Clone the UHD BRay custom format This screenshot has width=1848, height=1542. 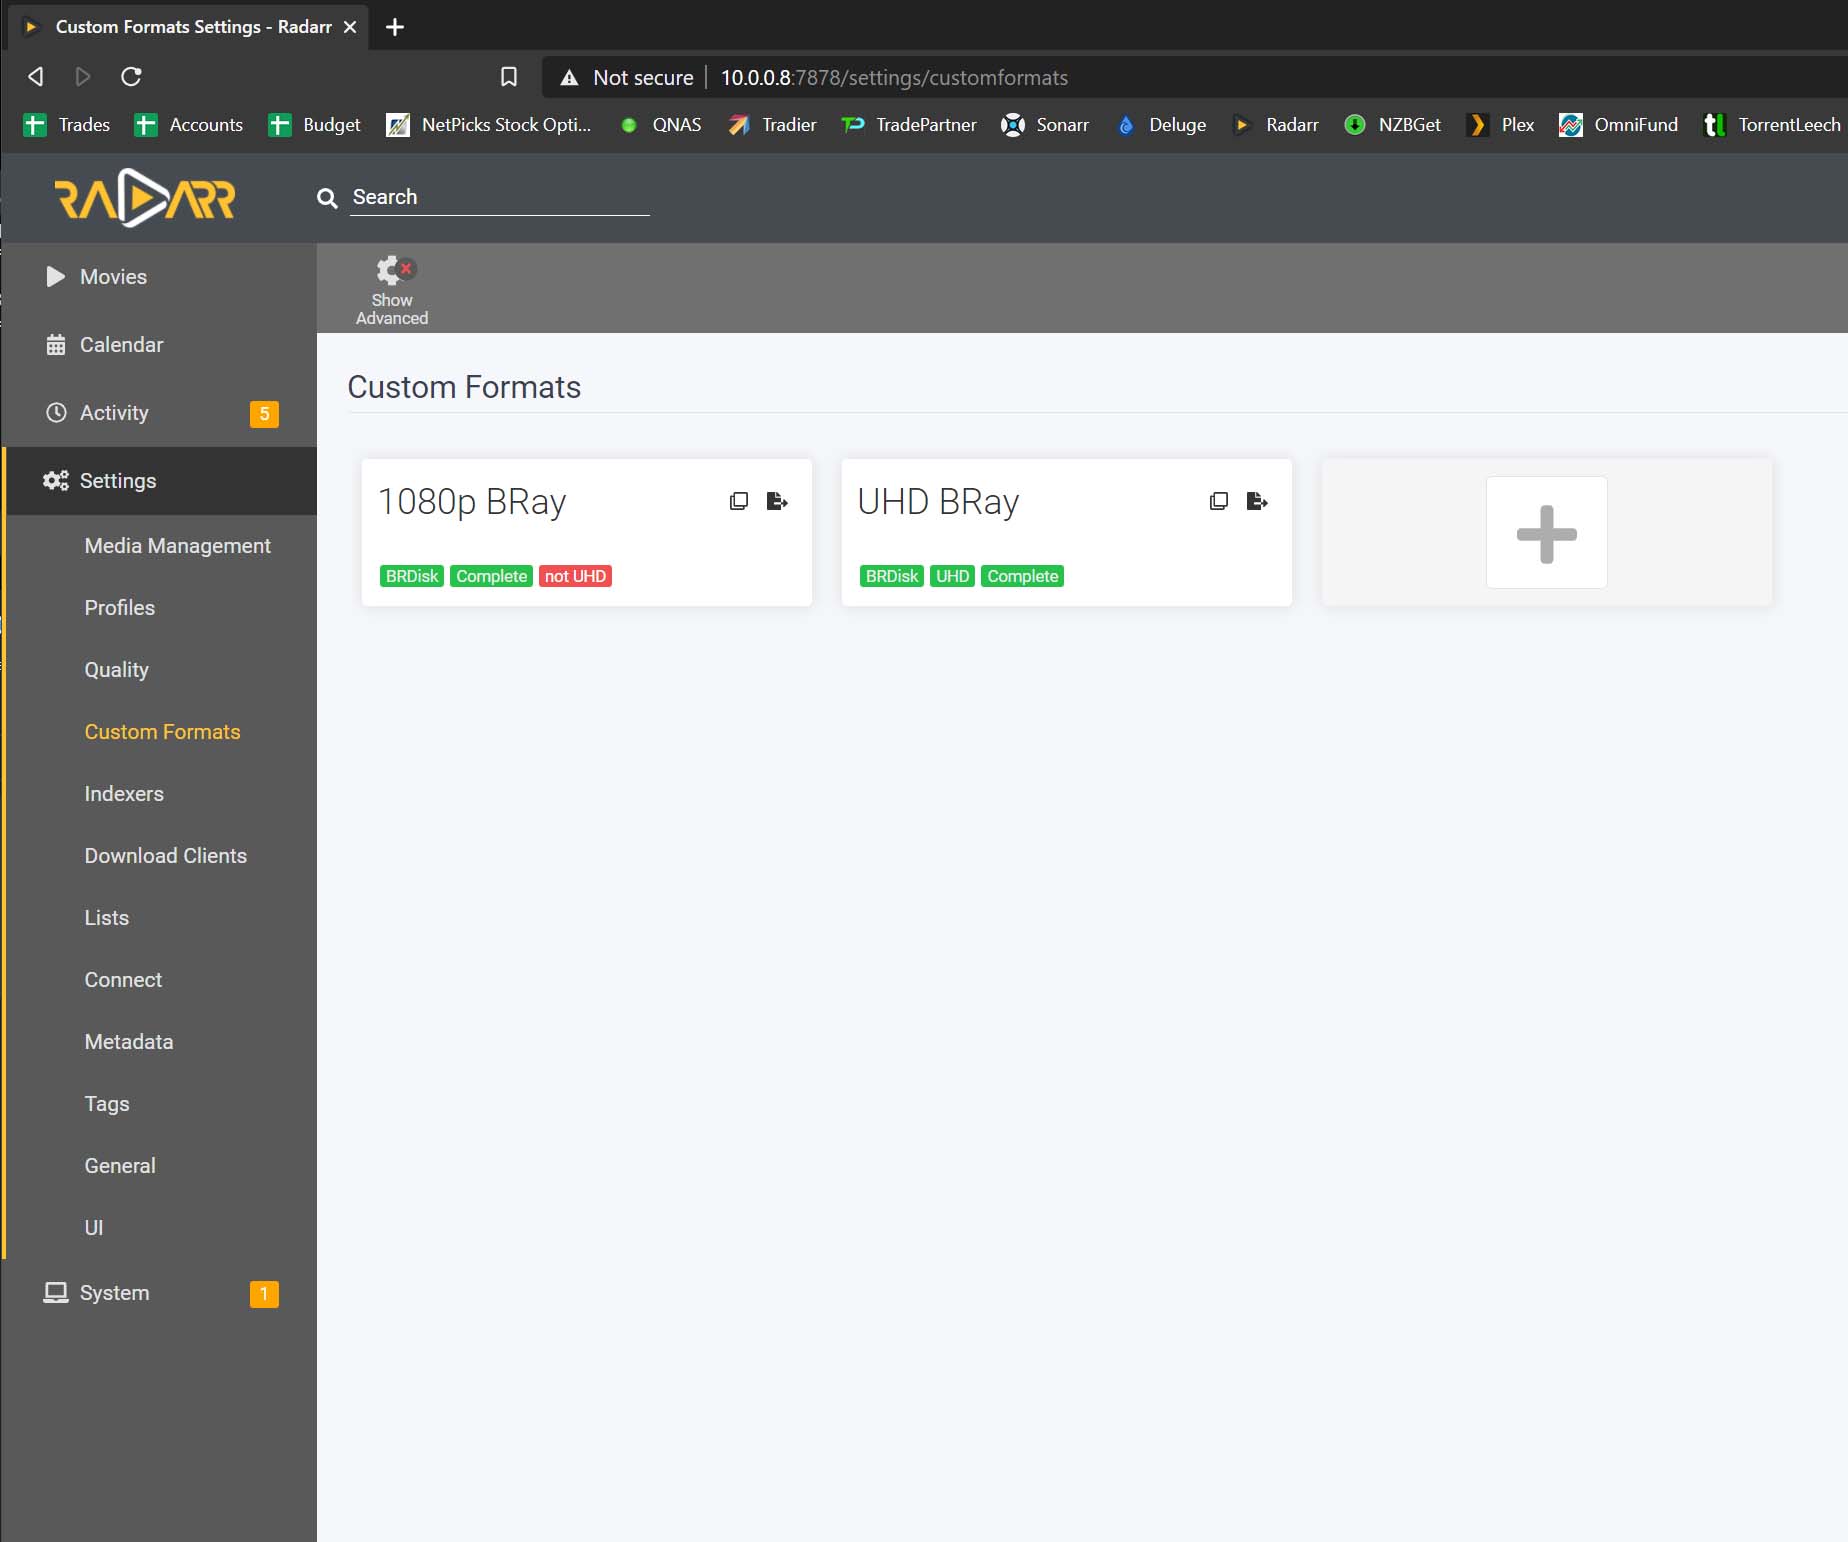1218,501
